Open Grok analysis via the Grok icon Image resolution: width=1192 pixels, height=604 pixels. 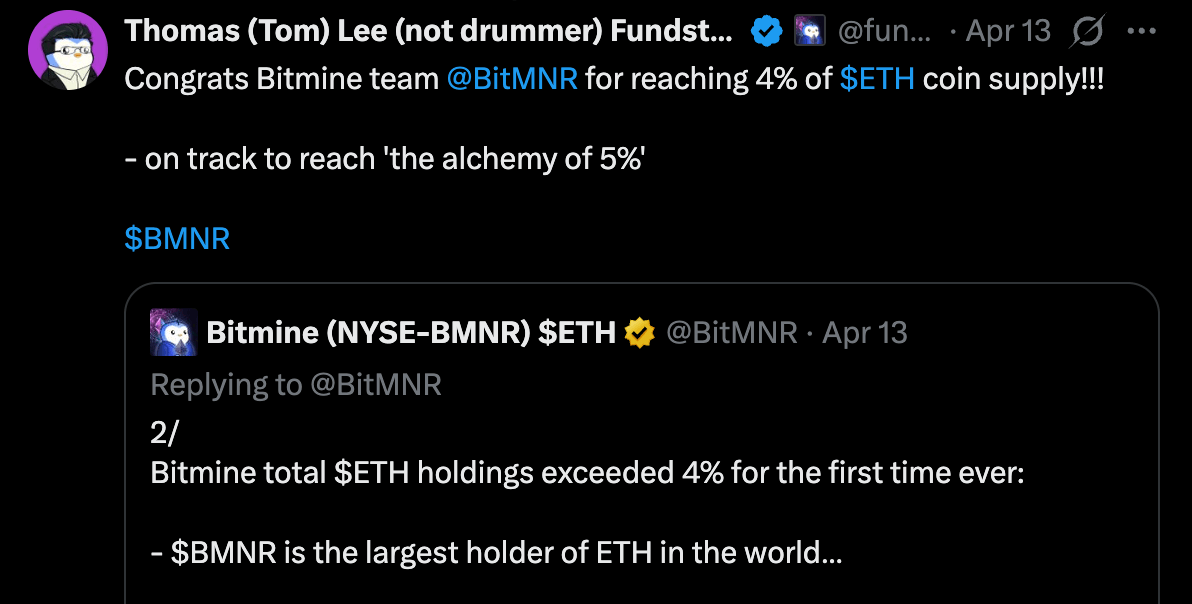tap(1088, 30)
